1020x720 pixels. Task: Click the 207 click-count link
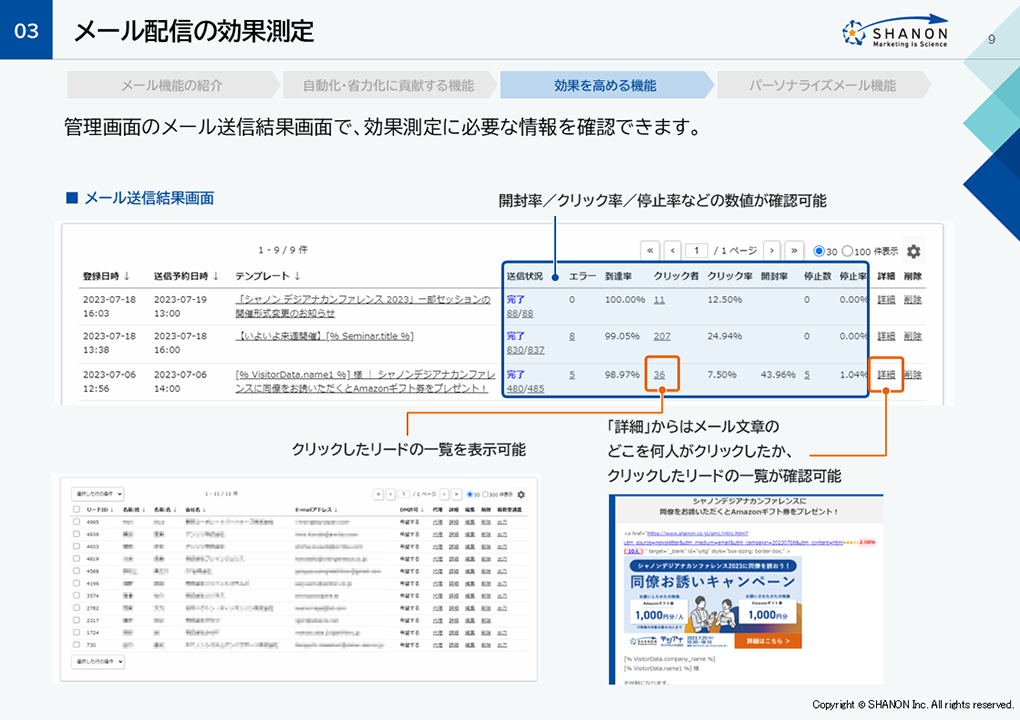[x=662, y=336]
